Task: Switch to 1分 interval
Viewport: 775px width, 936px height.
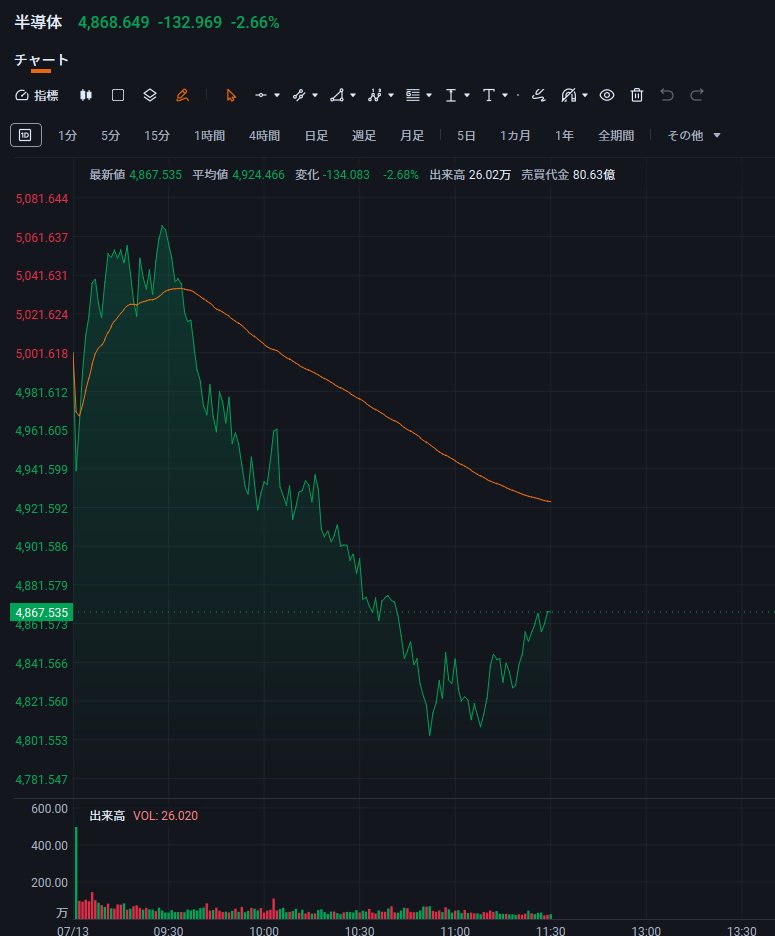Action: tap(67, 136)
